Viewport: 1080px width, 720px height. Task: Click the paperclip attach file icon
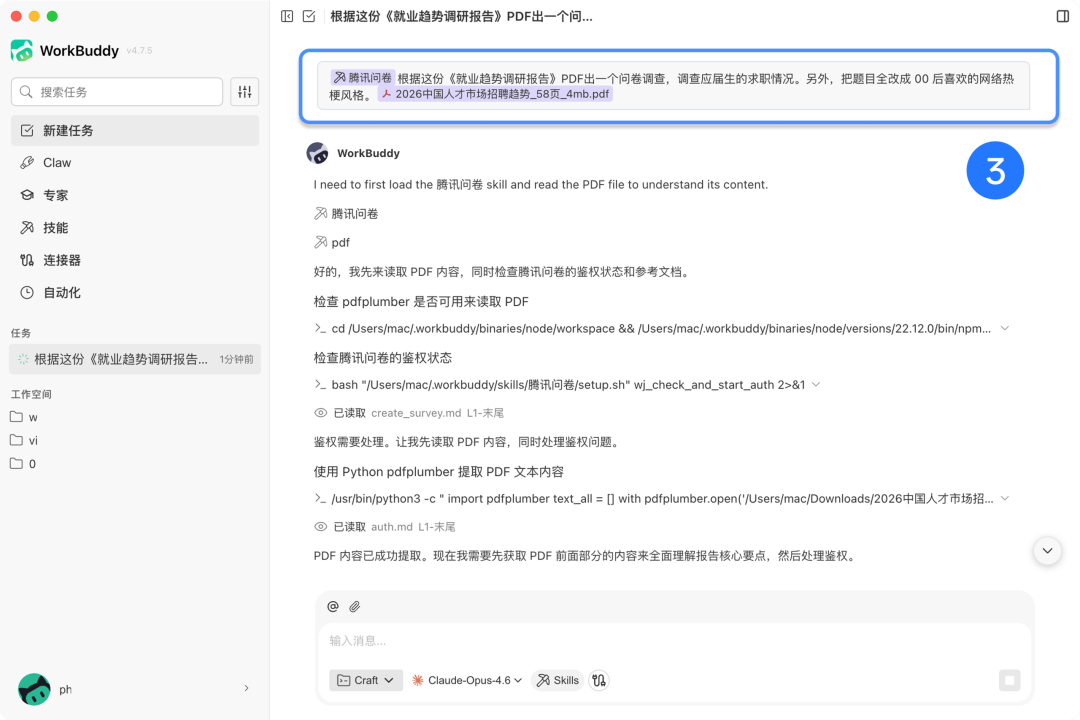pos(355,606)
